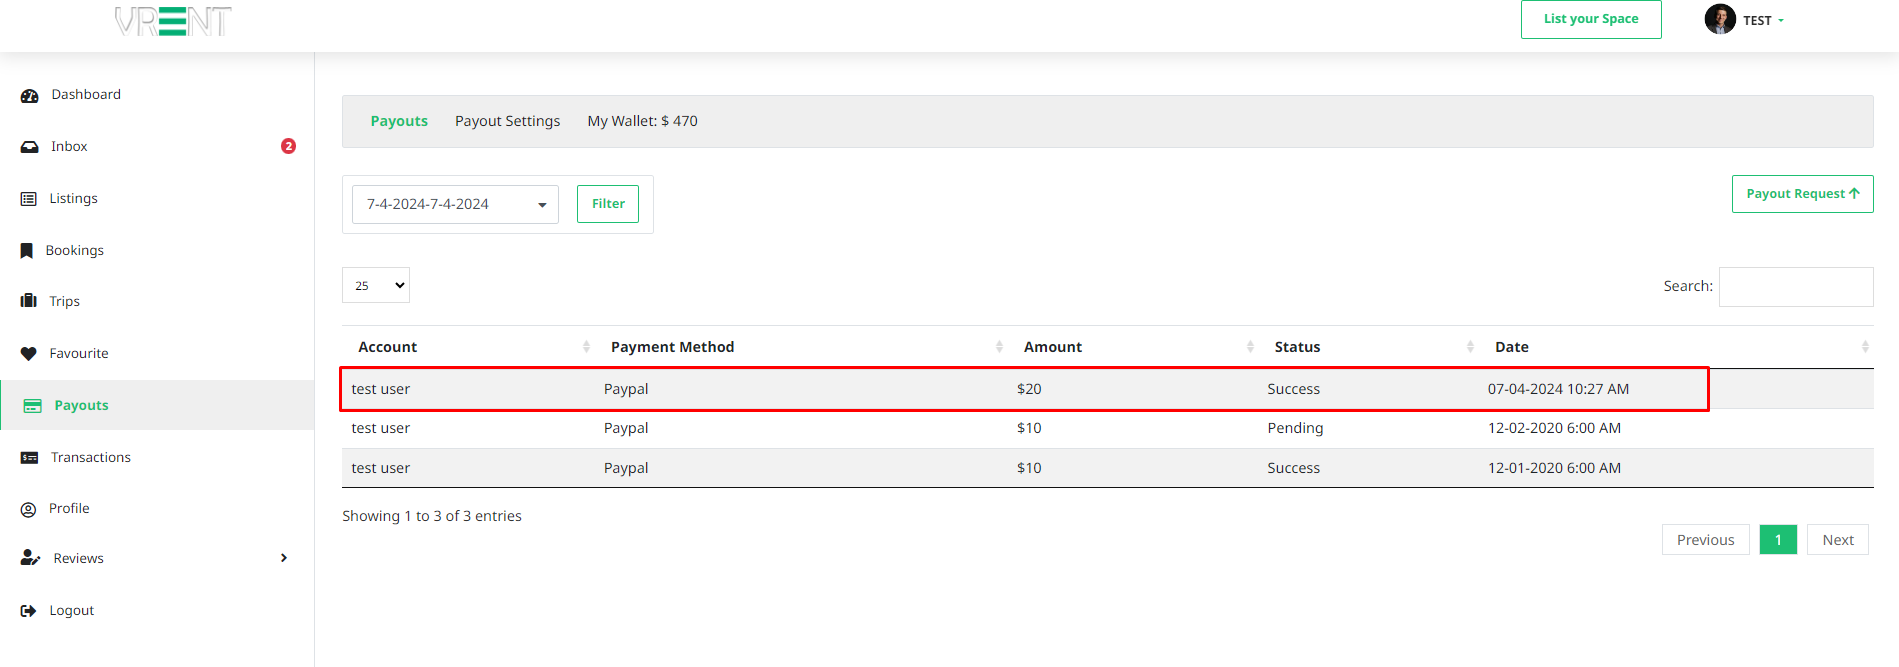This screenshot has width=1899, height=667.
Task: Click the Logout exit icon
Action: 29,611
